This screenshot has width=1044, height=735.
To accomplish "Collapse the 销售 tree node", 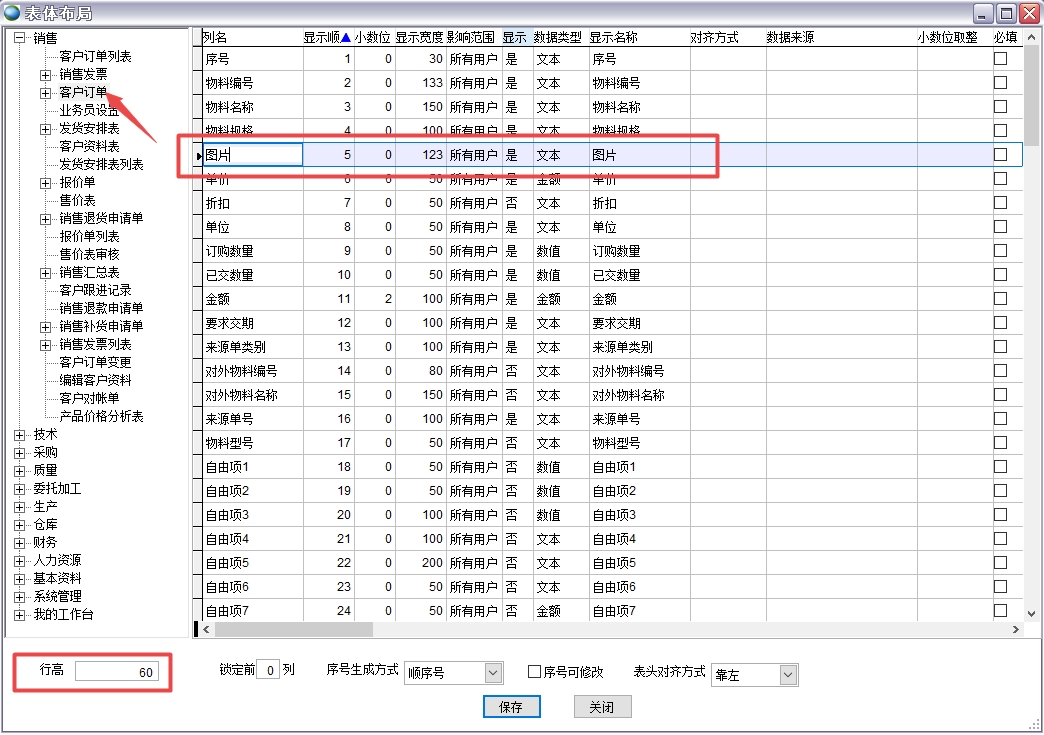I will pos(19,39).
